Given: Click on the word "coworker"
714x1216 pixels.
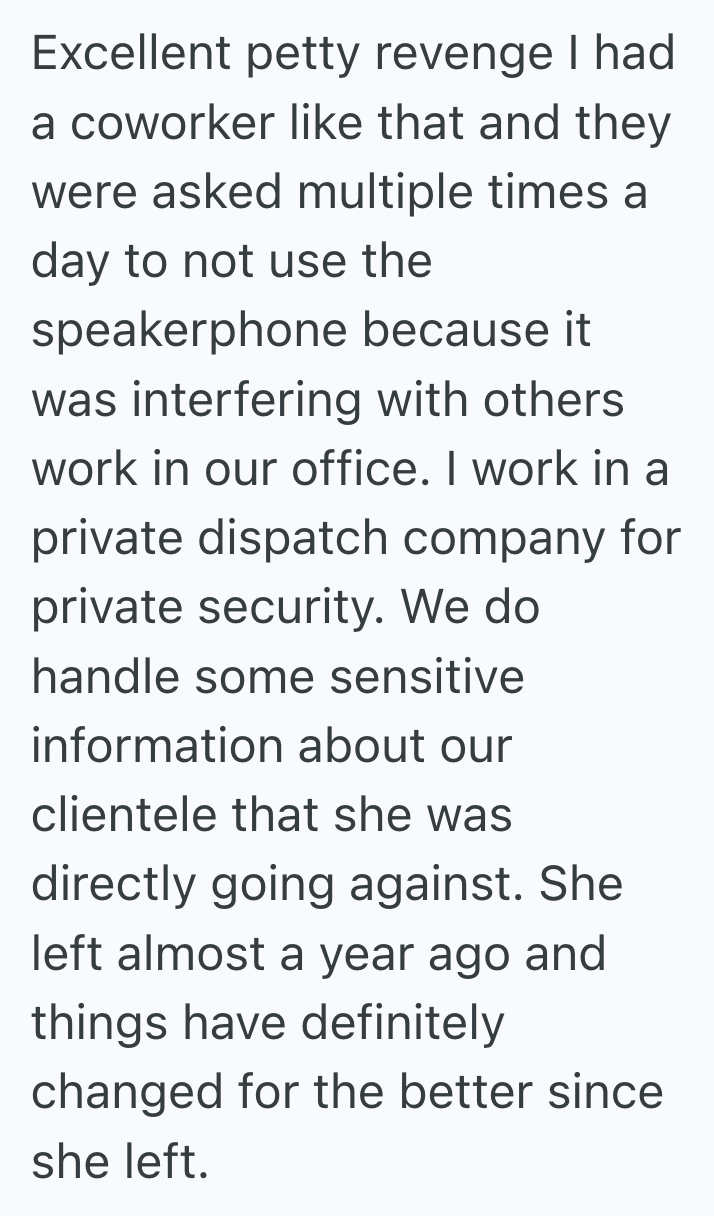Looking at the screenshot, I should pyautogui.click(x=180, y=123).
